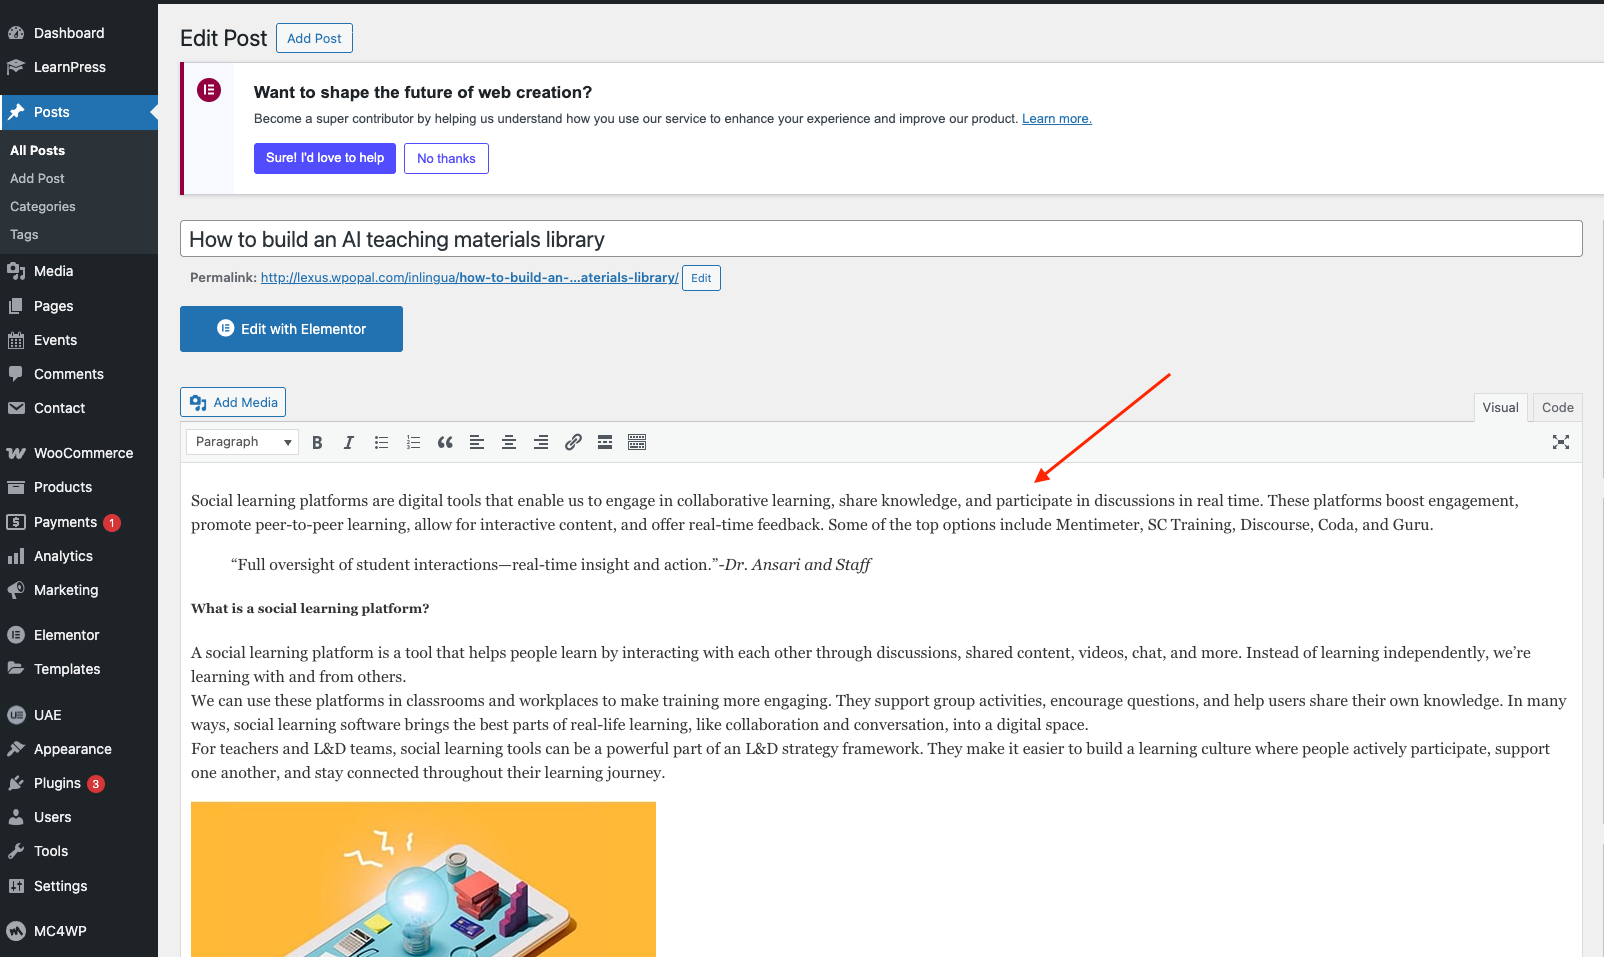The height and width of the screenshot is (957, 1604).
Task: Insert Read More tag
Action: coord(605,442)
